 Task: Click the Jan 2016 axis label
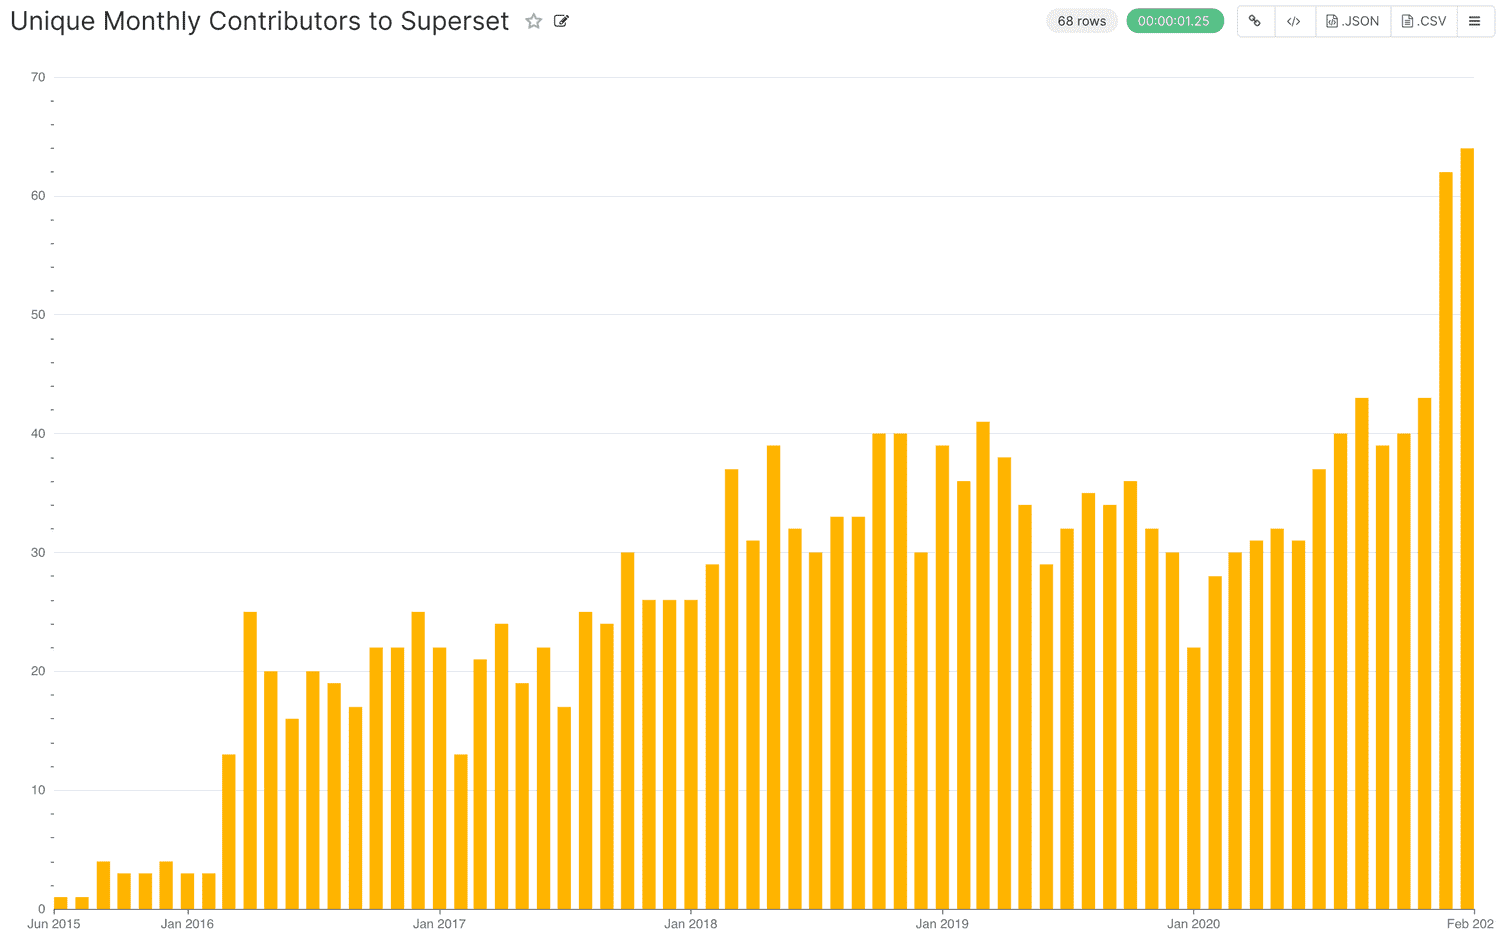coord(186,924)
